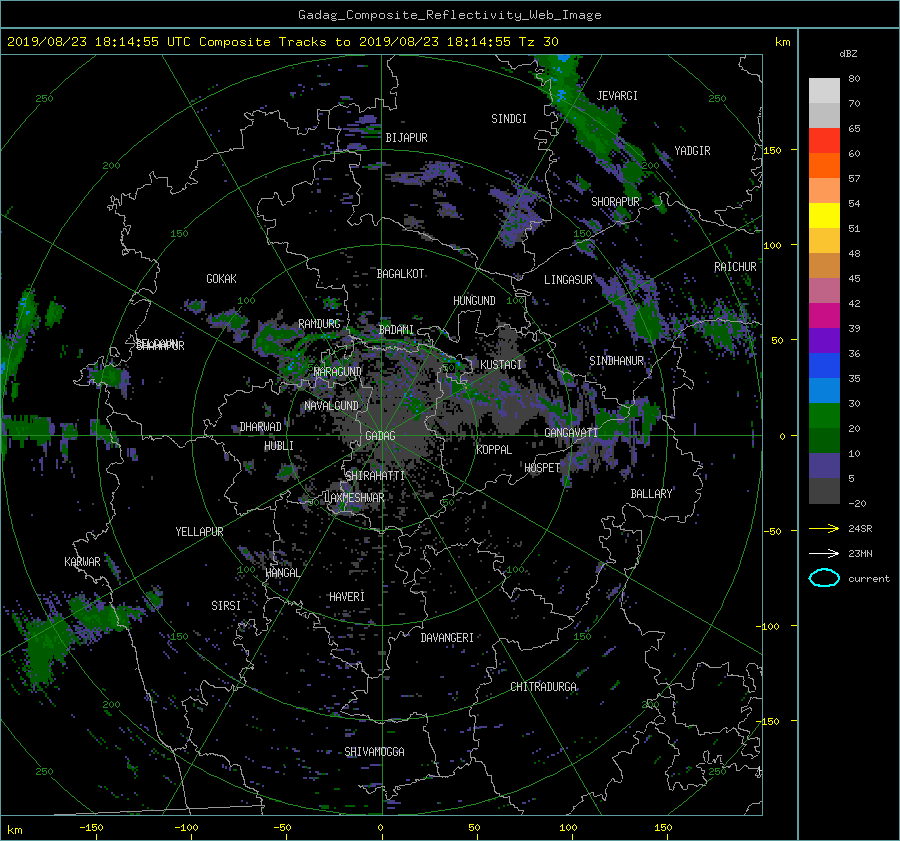Click the NAVALGUND city label

(331, 406)
